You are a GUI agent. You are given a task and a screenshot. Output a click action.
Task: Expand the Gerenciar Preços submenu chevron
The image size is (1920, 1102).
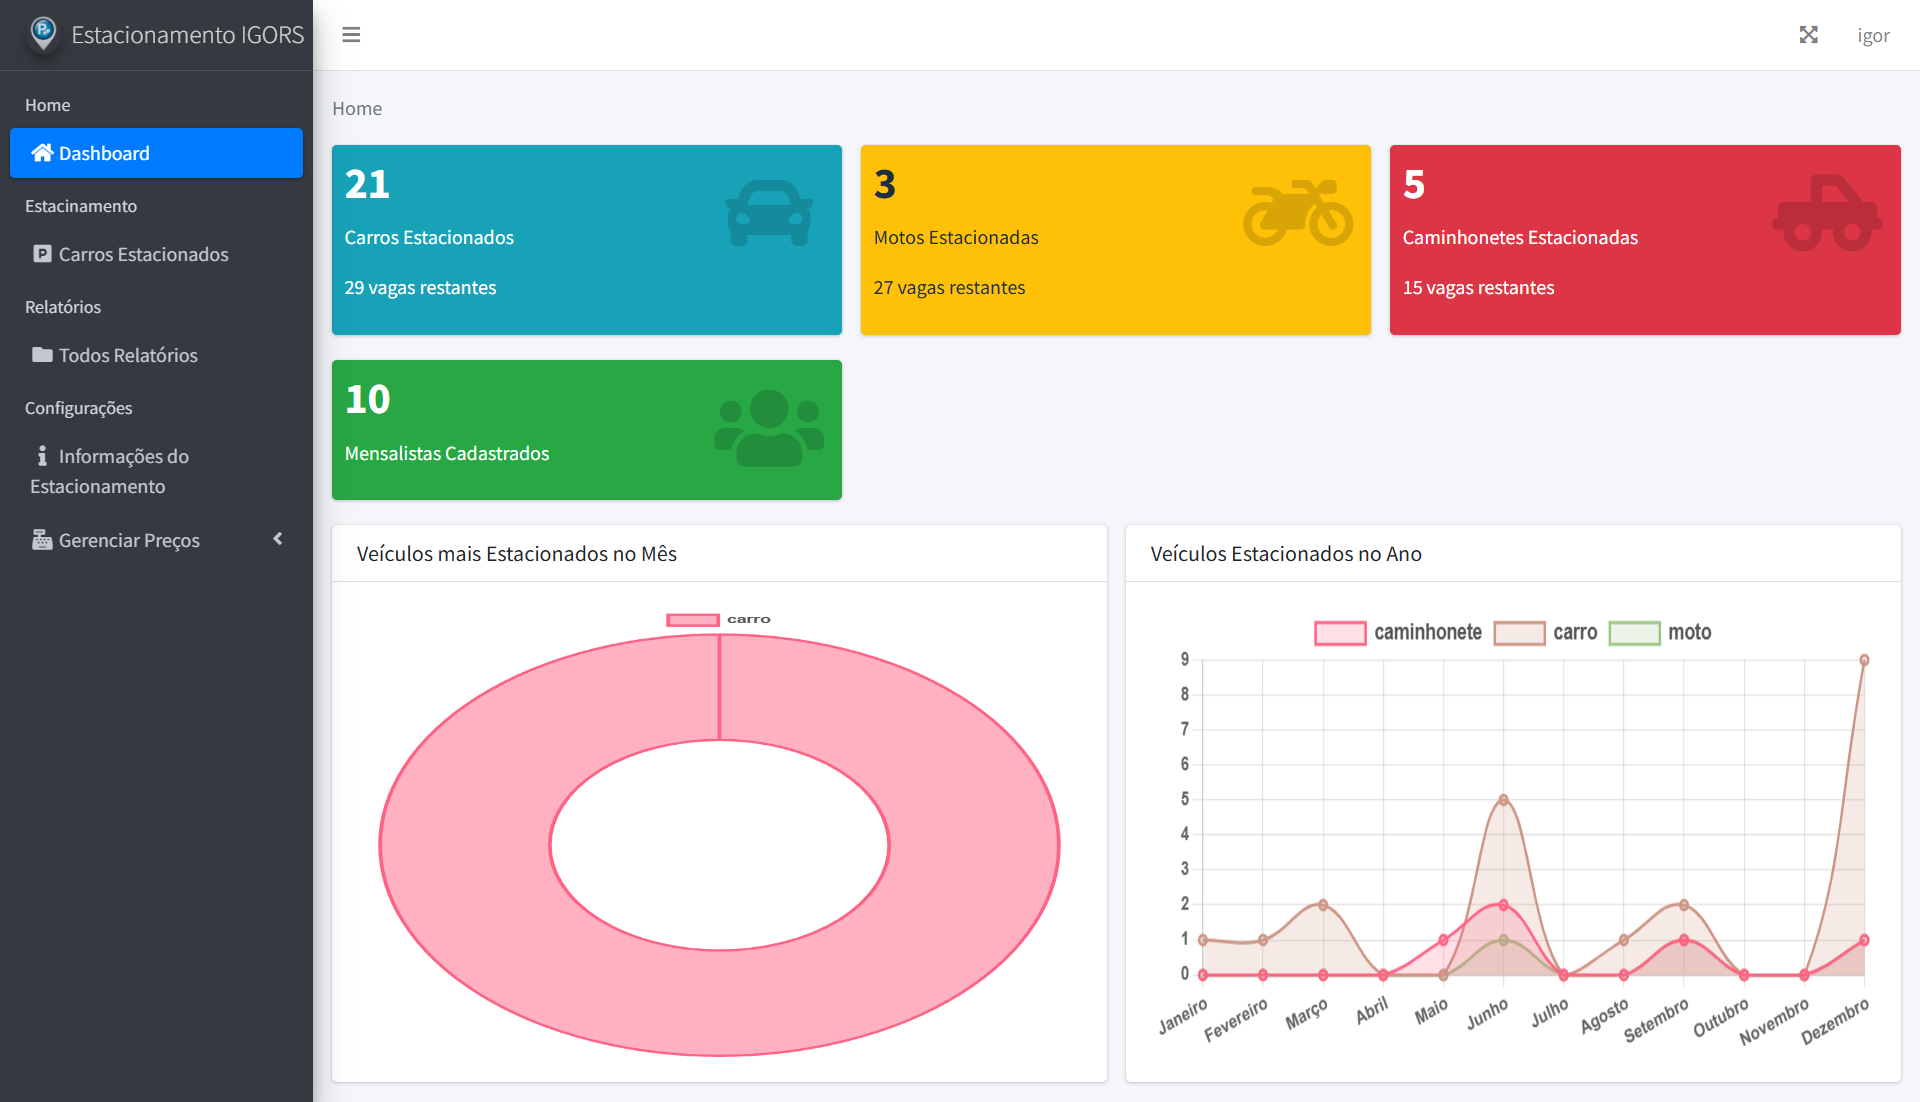click(x=278, y=539)
